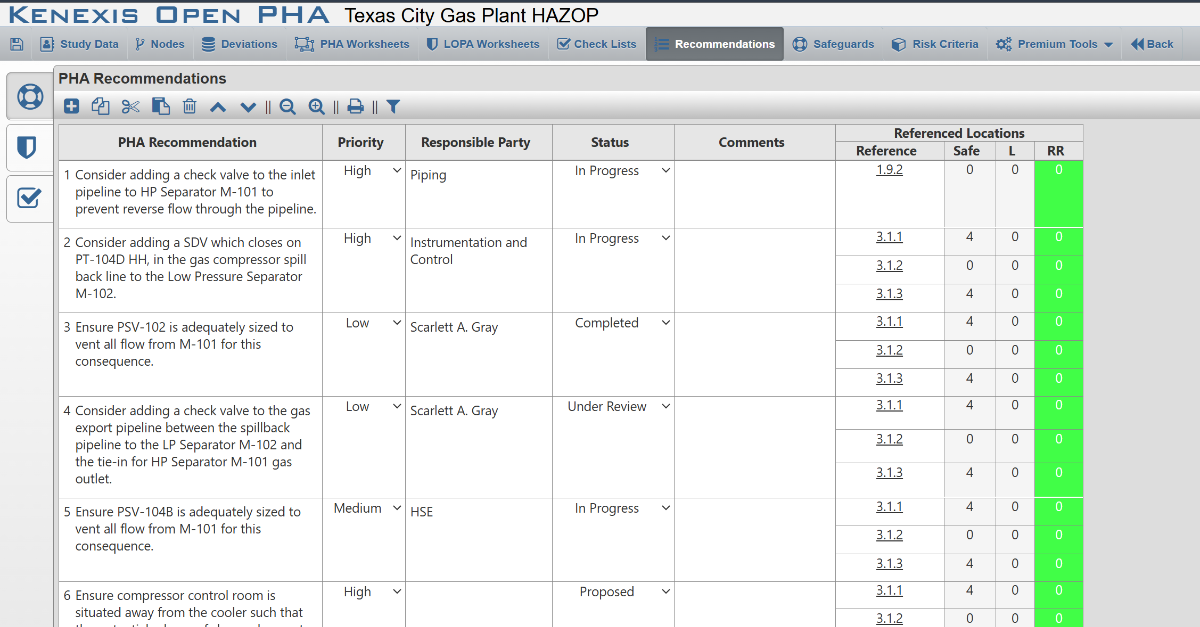The image size is (1200, 627).
Task: Cut the selected recommendation using scissors icon
Action: [129, 106]
